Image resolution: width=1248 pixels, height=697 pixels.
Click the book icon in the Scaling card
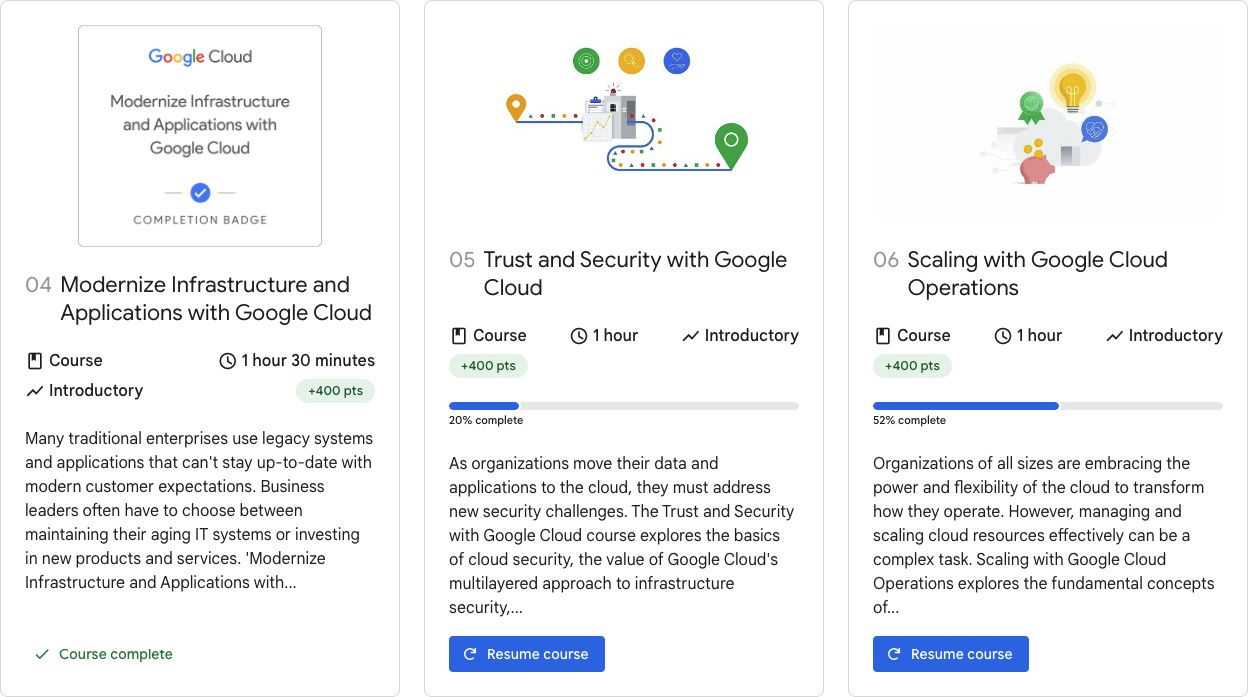coord(882,336)
